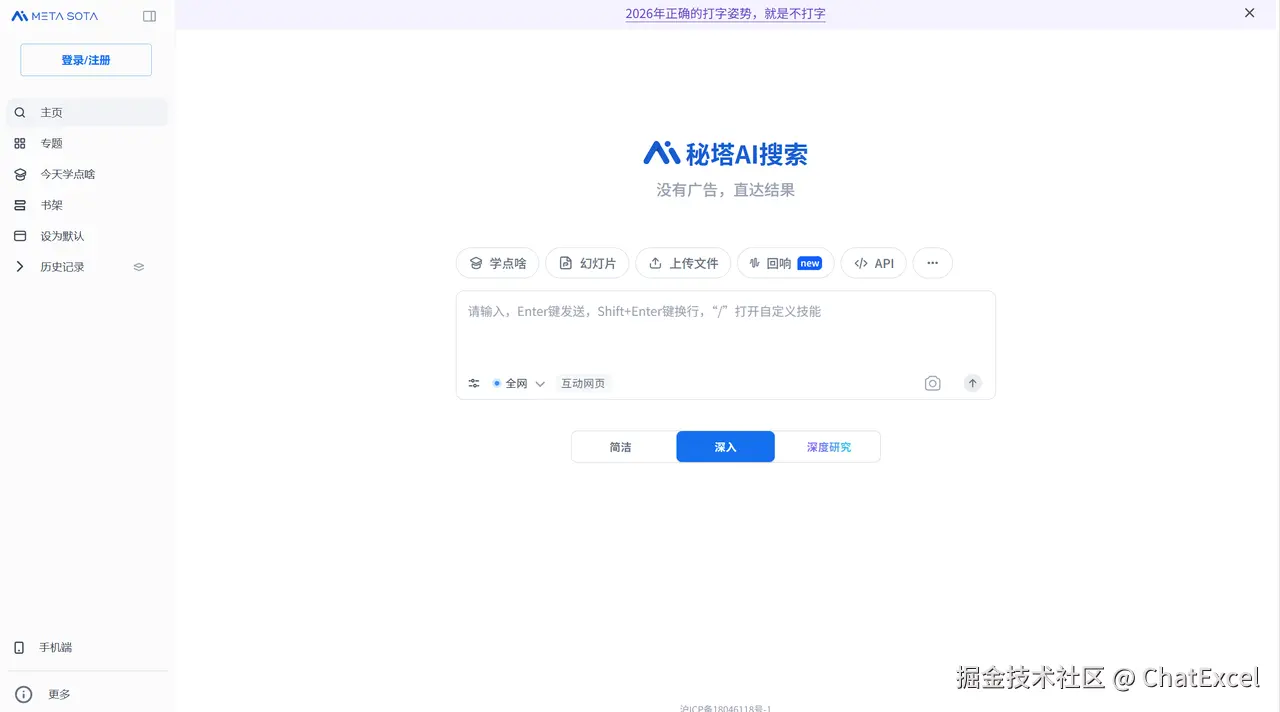Open 专题 in the sidebar
Viewport: 1280px width, 712px height.
coord(86,144)
